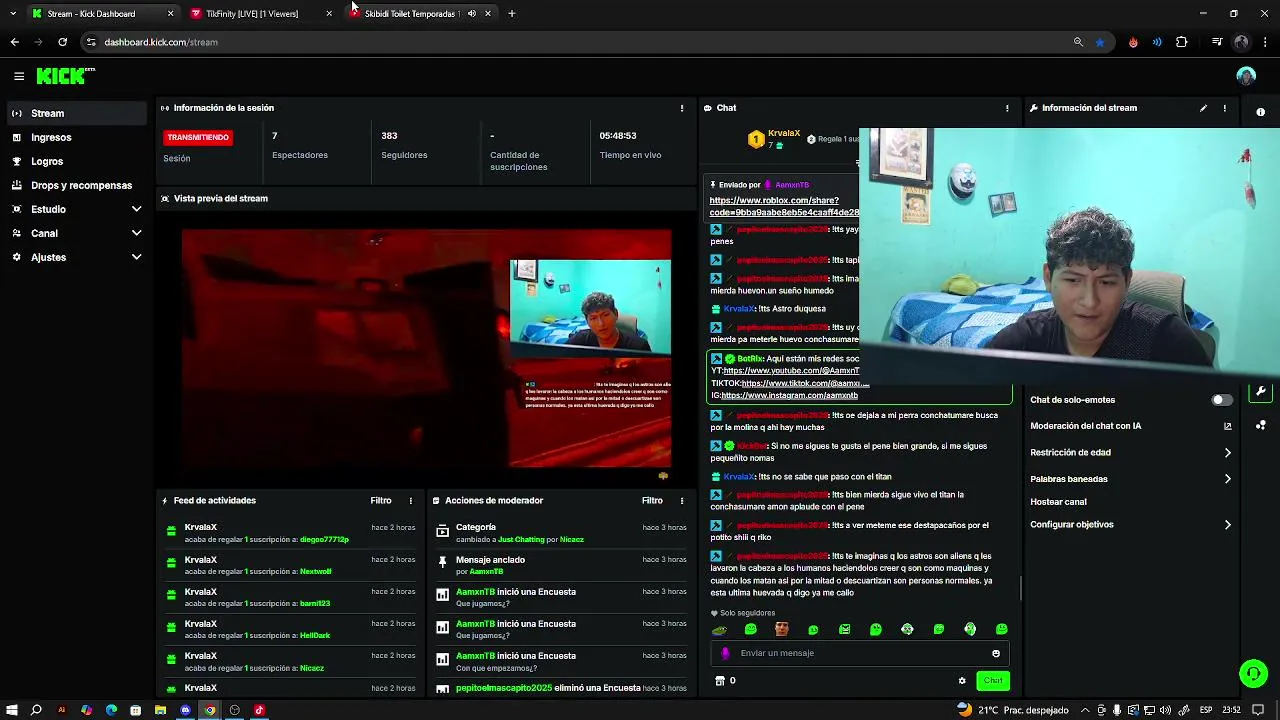
Task: Go to Drops y recompensas in sidebar
Action: coord(76,185)
